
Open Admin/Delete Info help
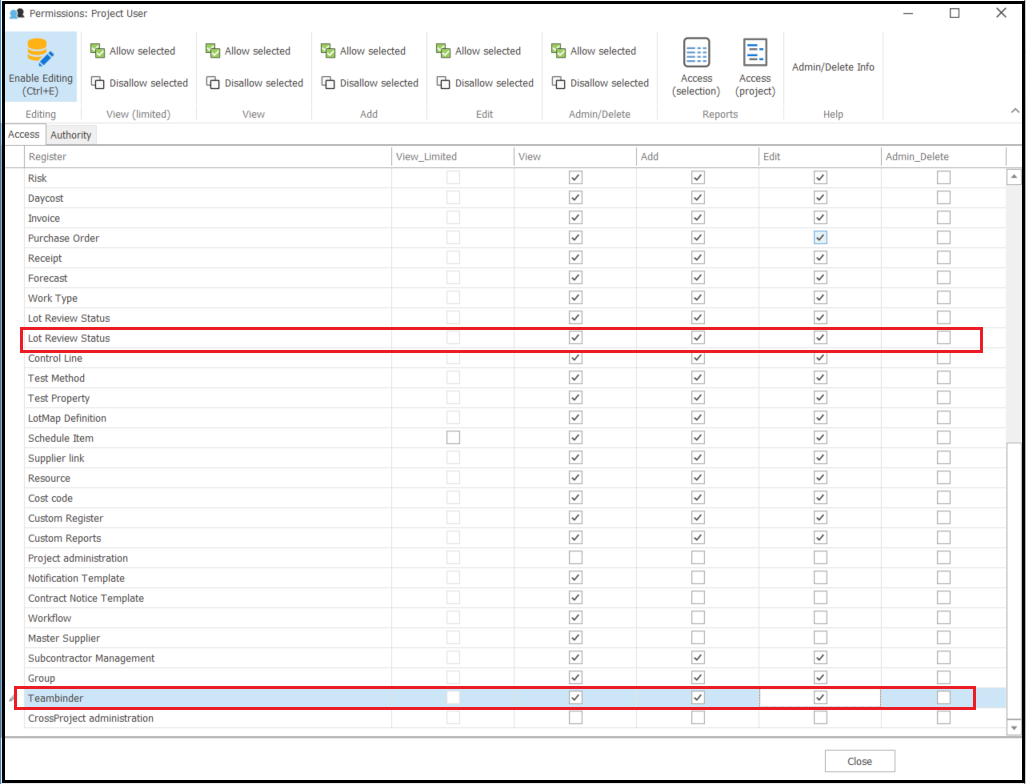(x=833, y=67)
